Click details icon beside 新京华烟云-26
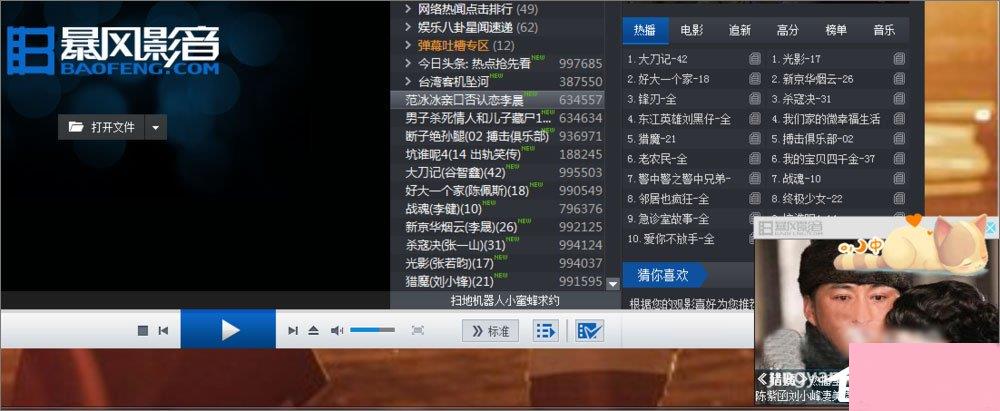Image resolution: width=1000 pixels, height=411 pixels. [899, 79]
